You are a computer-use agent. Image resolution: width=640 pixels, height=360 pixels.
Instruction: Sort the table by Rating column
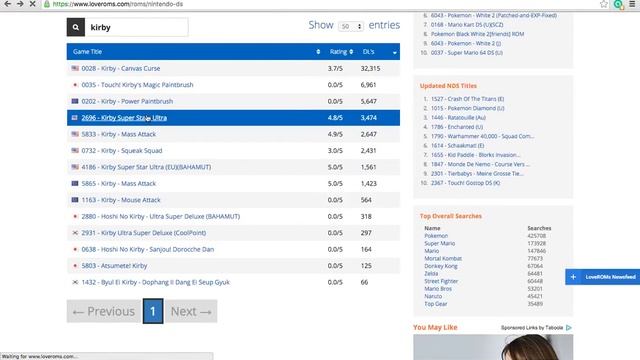point(341,52)
